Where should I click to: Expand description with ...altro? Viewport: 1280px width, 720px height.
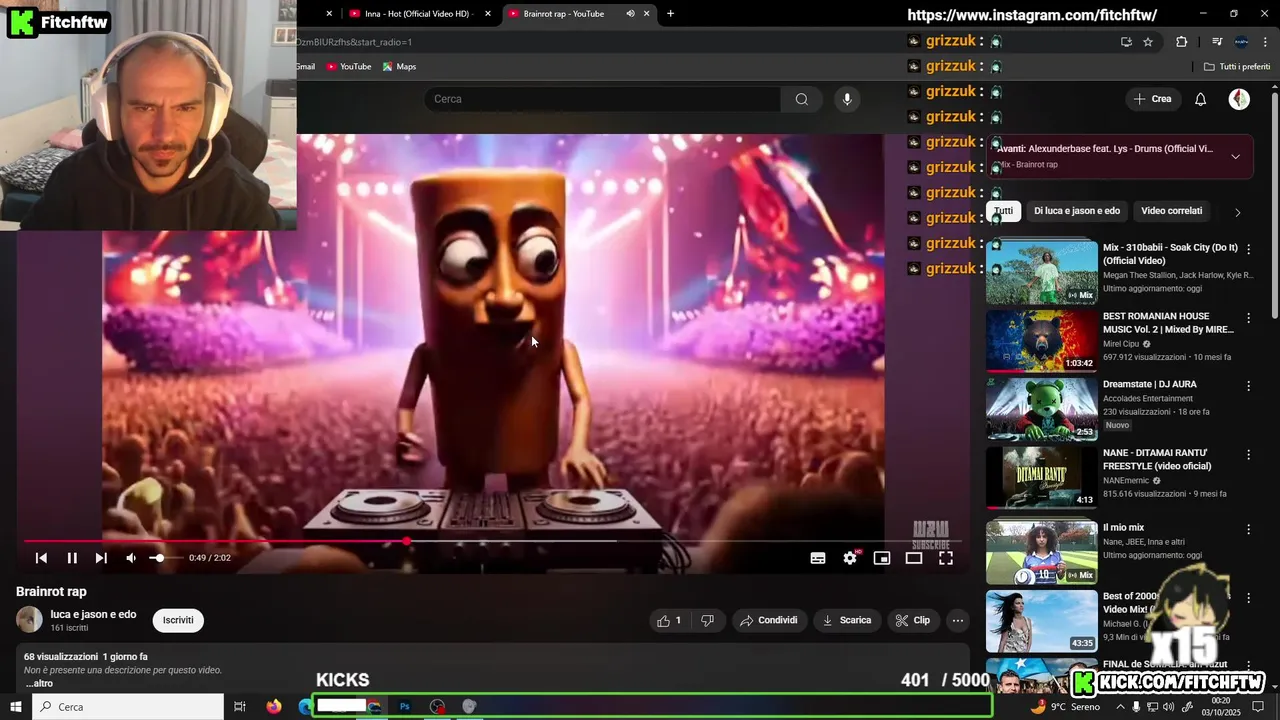39,684
